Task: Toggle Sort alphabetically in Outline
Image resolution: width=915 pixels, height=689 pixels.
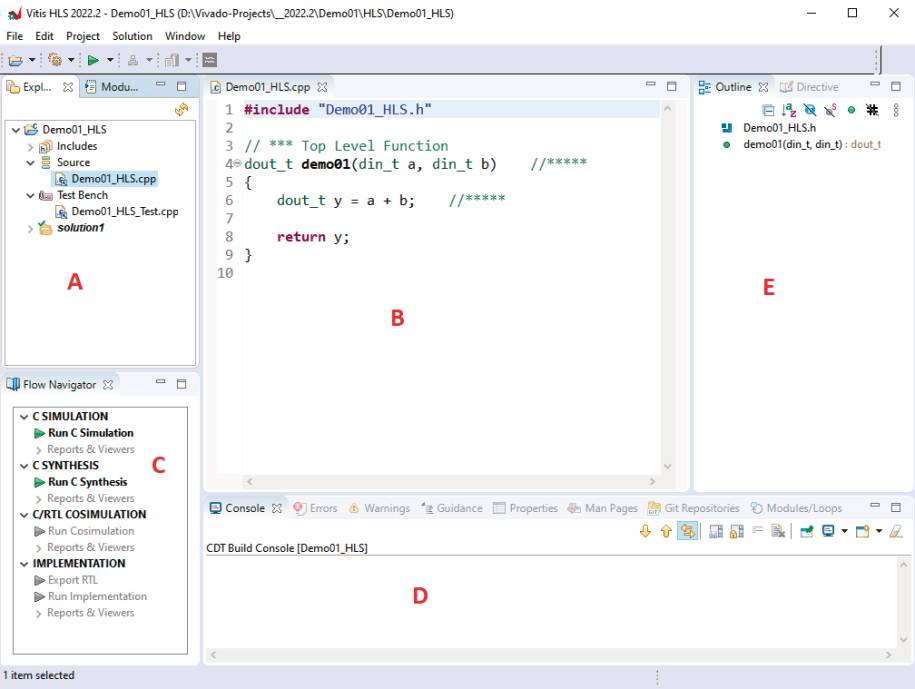Action: point(788,110)
